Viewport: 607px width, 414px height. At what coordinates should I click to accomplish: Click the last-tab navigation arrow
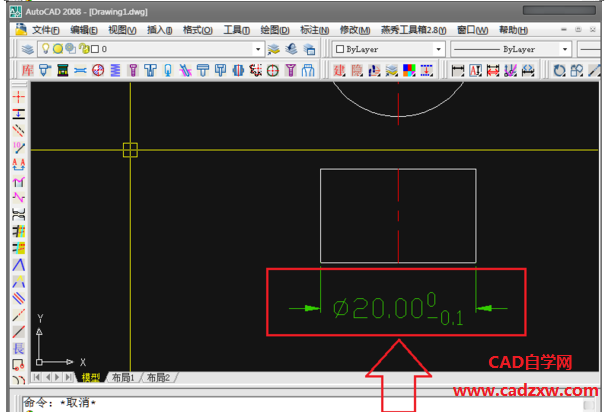point(68,377)
